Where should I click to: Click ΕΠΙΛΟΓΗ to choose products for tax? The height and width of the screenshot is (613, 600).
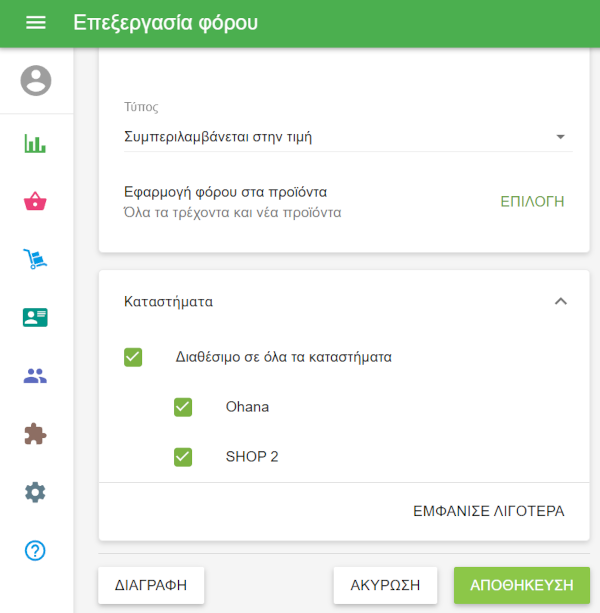[532, 202]
